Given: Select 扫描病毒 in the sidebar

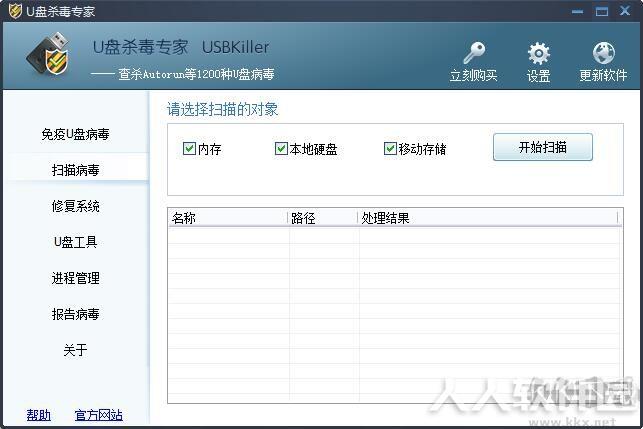Looking at the screenshot, I should [x=75, y=170].
